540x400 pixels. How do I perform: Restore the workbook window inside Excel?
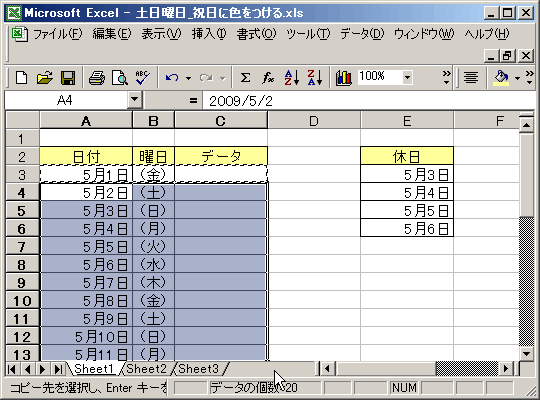[508, 56]
